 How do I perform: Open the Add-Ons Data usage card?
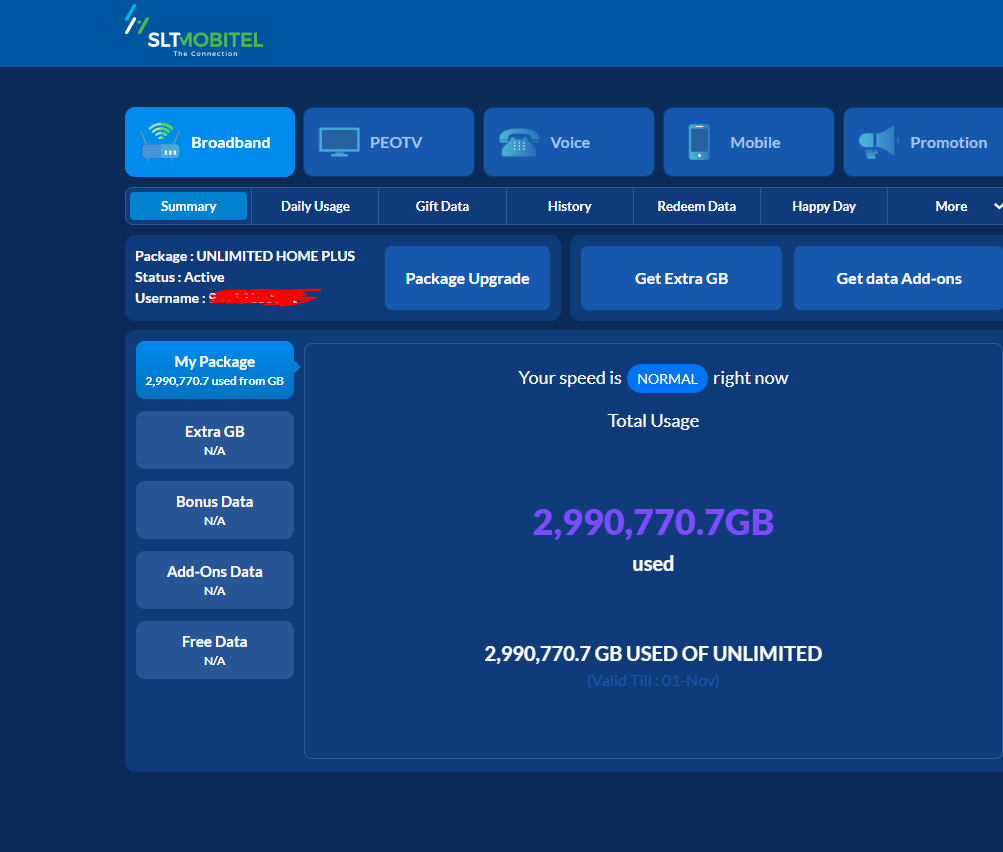(x=215, y=580)
